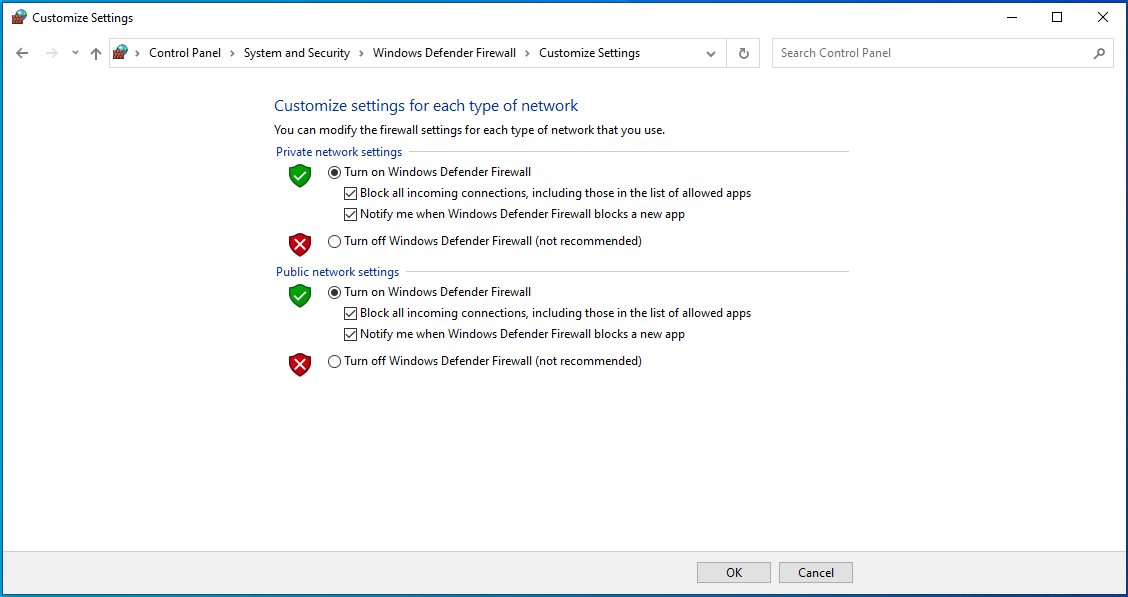Click the green shield icon for private network
Image resolution: width=1128 pixels, height=597 pixels.
299,175
